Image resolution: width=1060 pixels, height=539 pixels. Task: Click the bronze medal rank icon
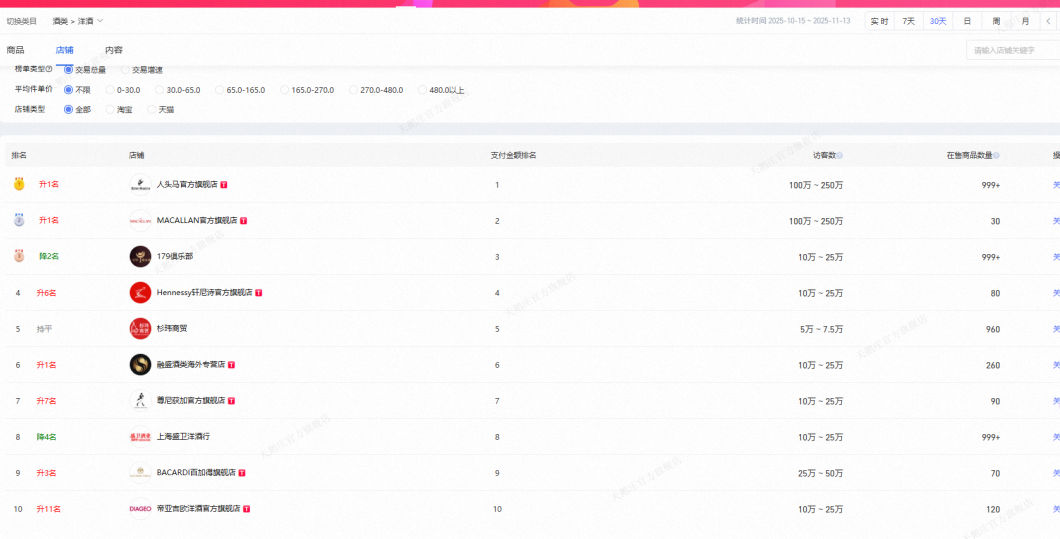(19, 256)
